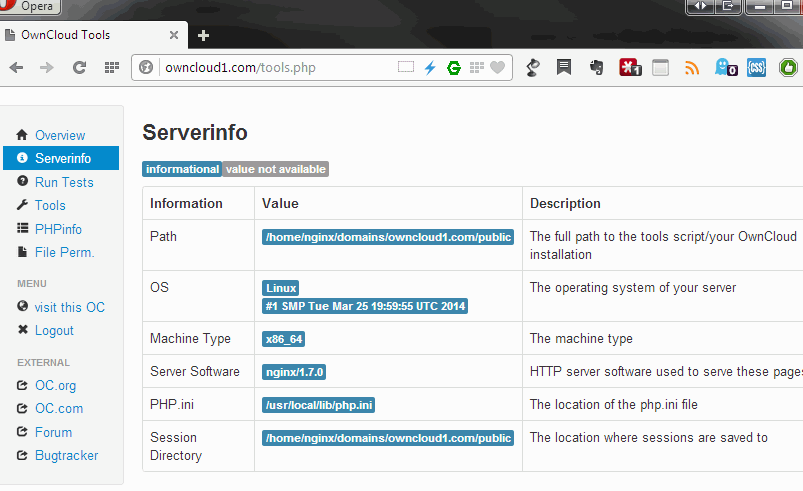Image resolution: width=803 pixels, height=491 pixels.
Task: Click the nginx/1.7.0 badge
Action: coord(294,372)
